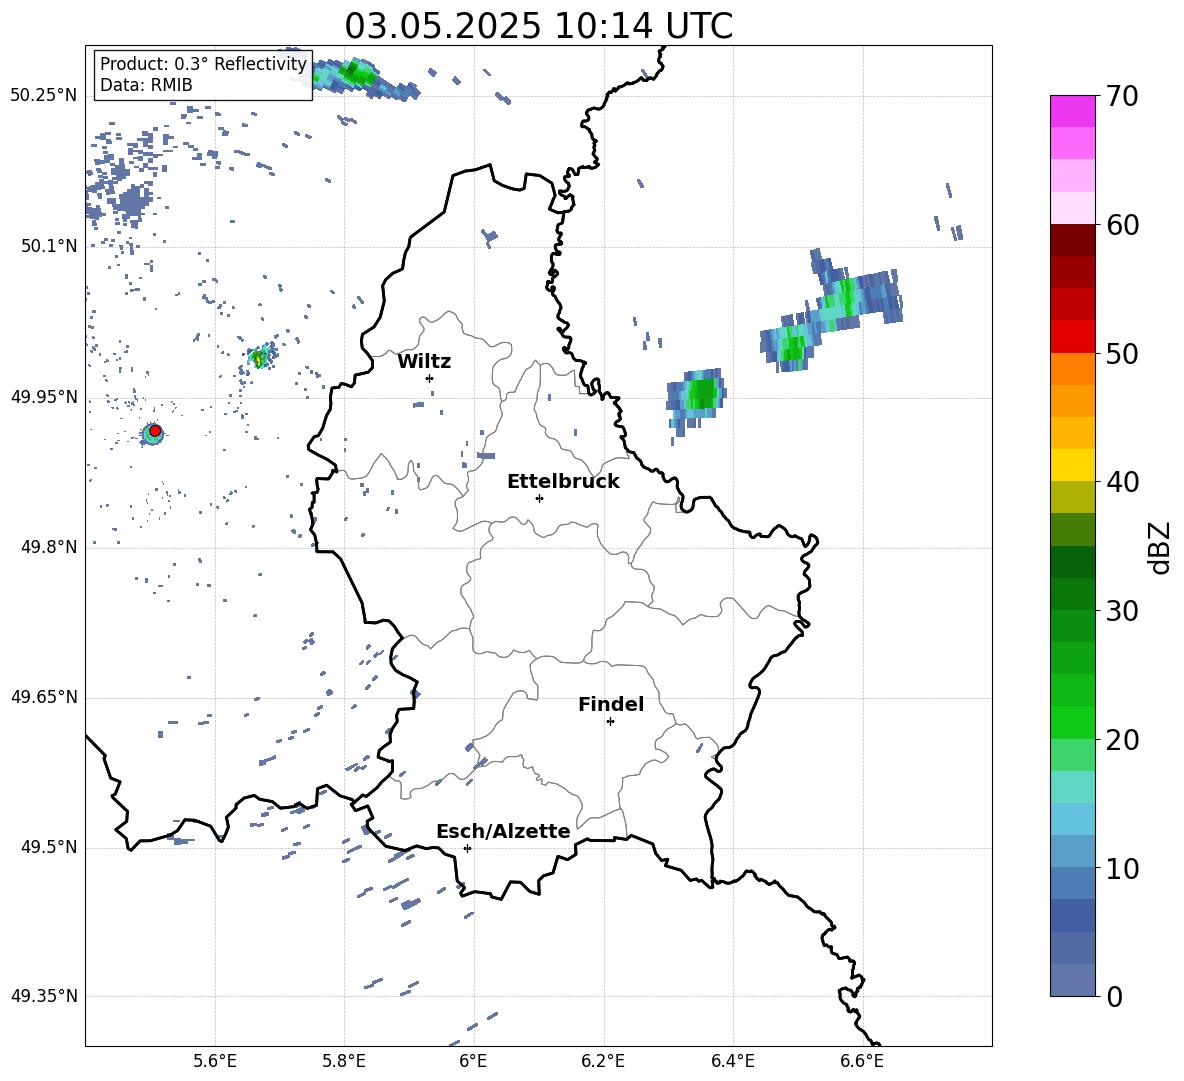
Task: Click the 6°E longitude tick label
Action: point(473,1061)
